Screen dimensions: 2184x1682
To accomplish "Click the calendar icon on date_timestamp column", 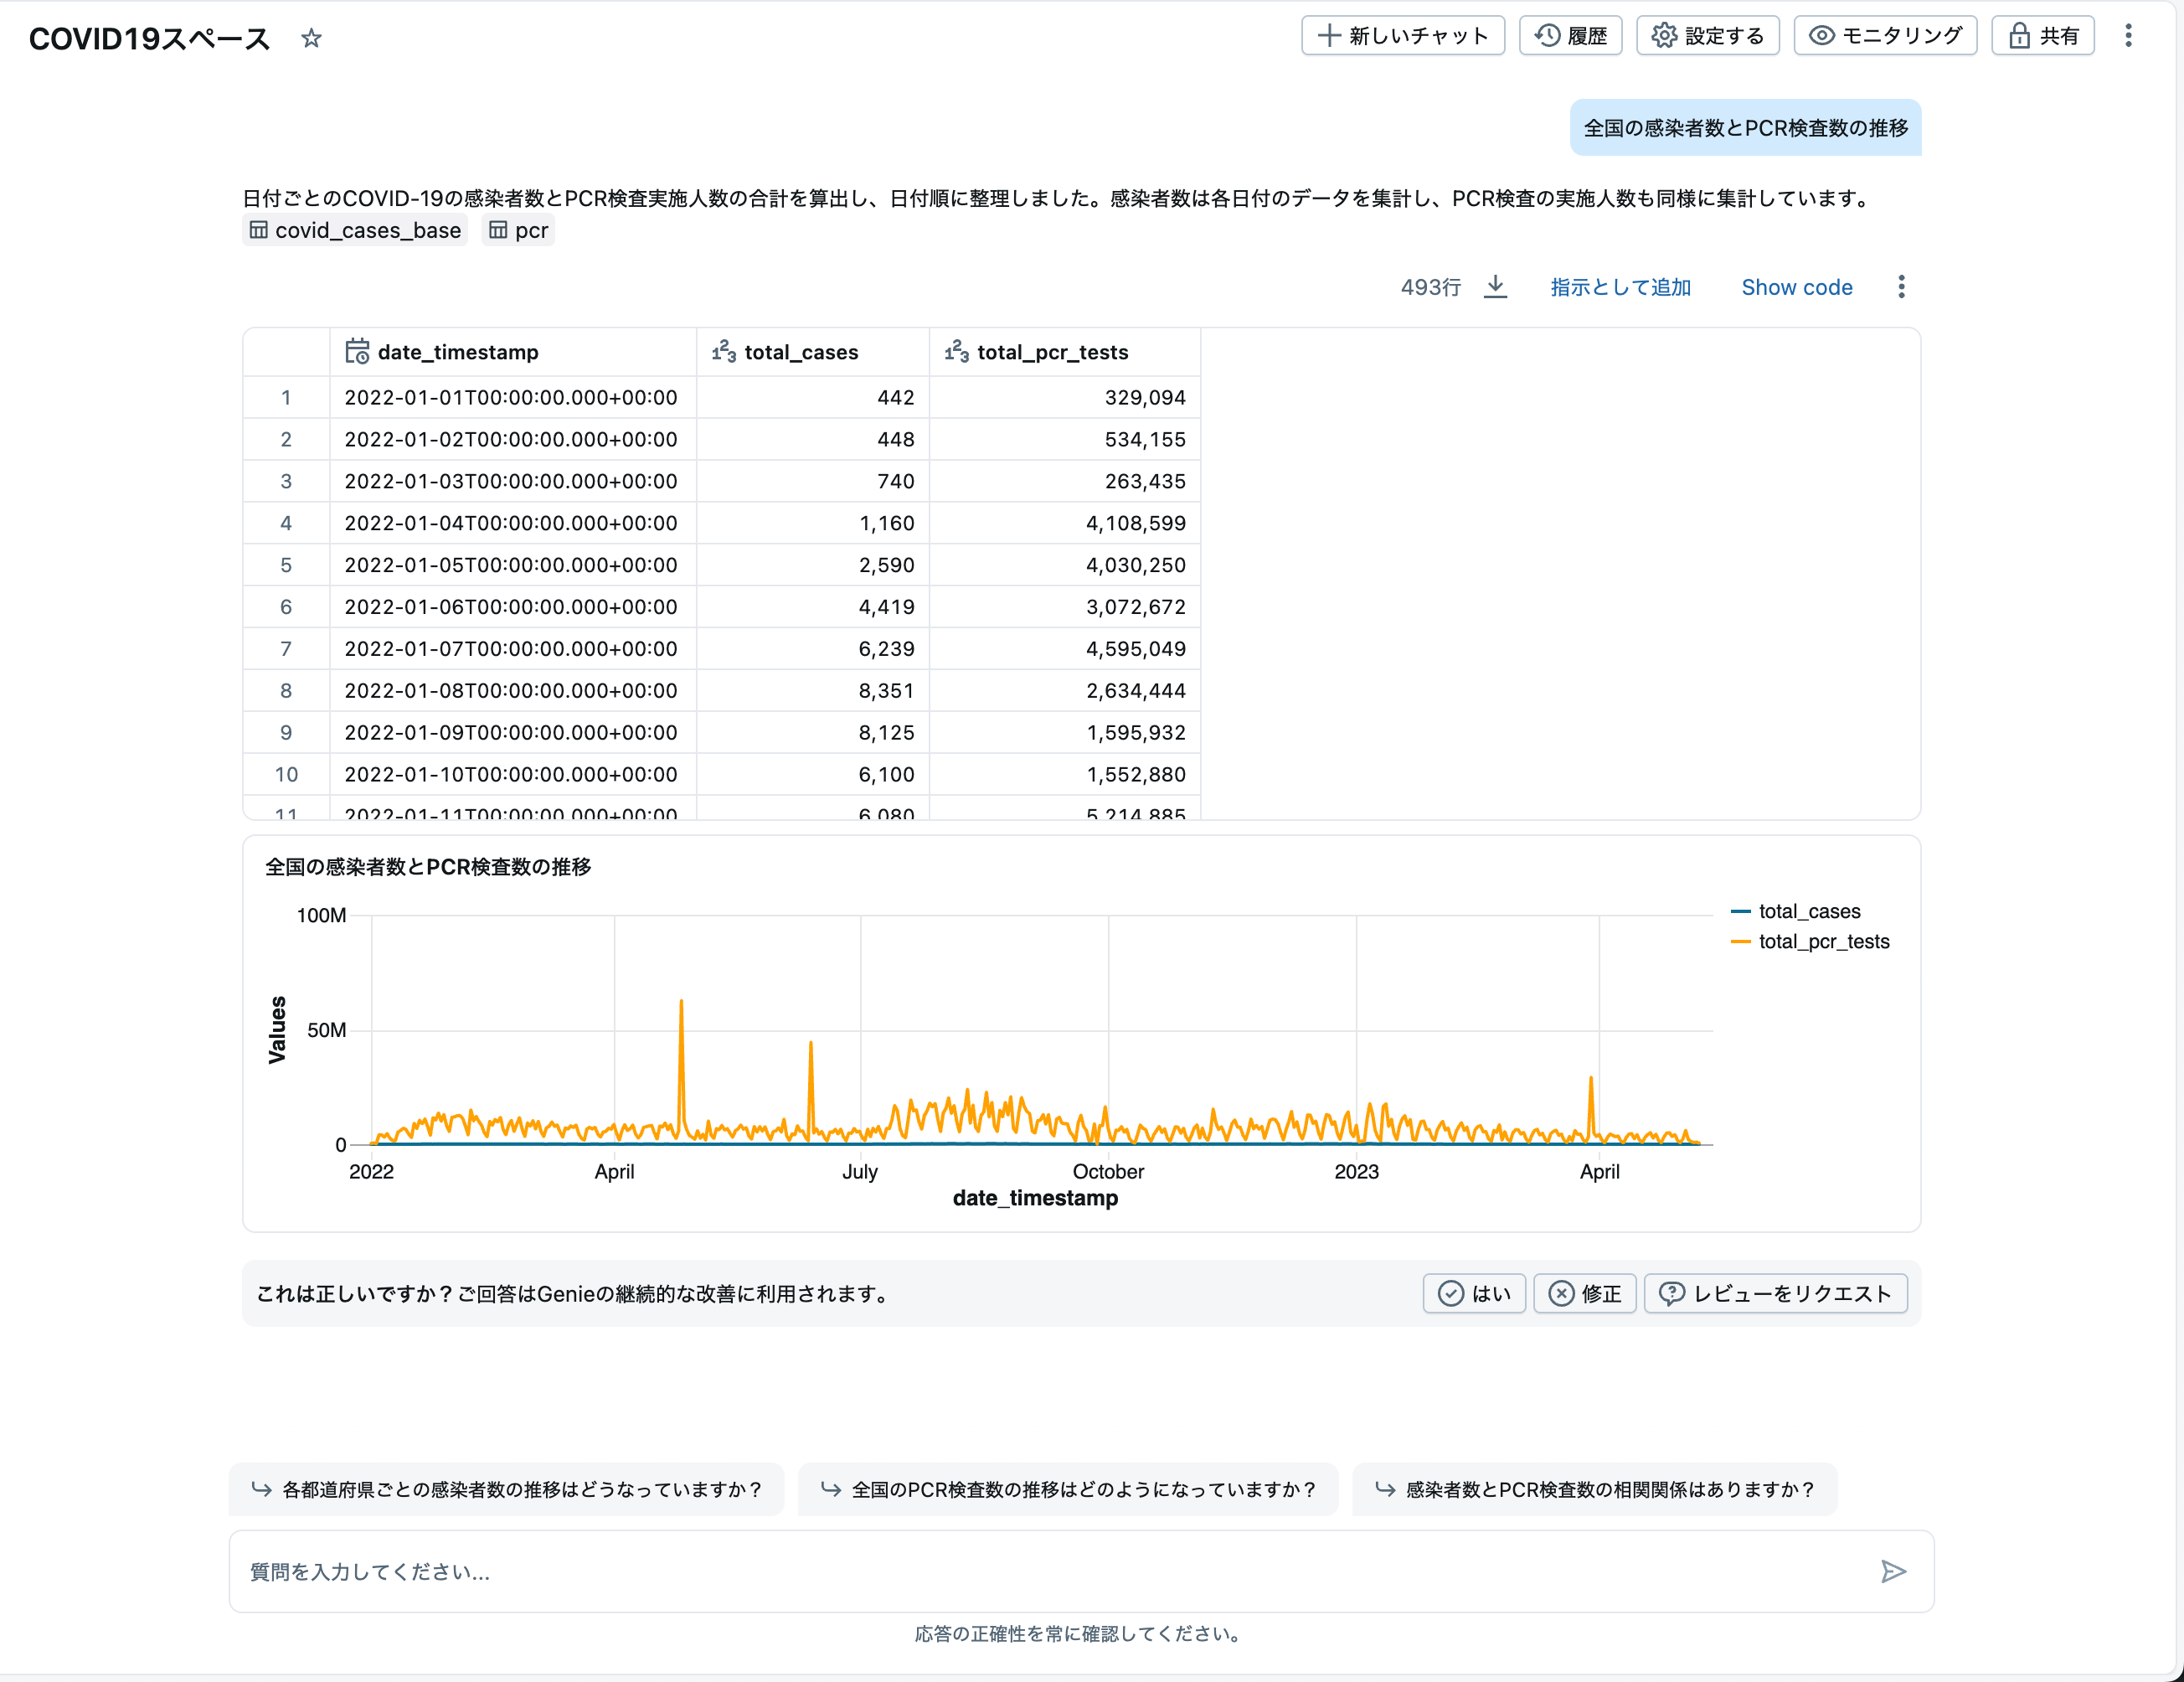I will click(358, 351).
